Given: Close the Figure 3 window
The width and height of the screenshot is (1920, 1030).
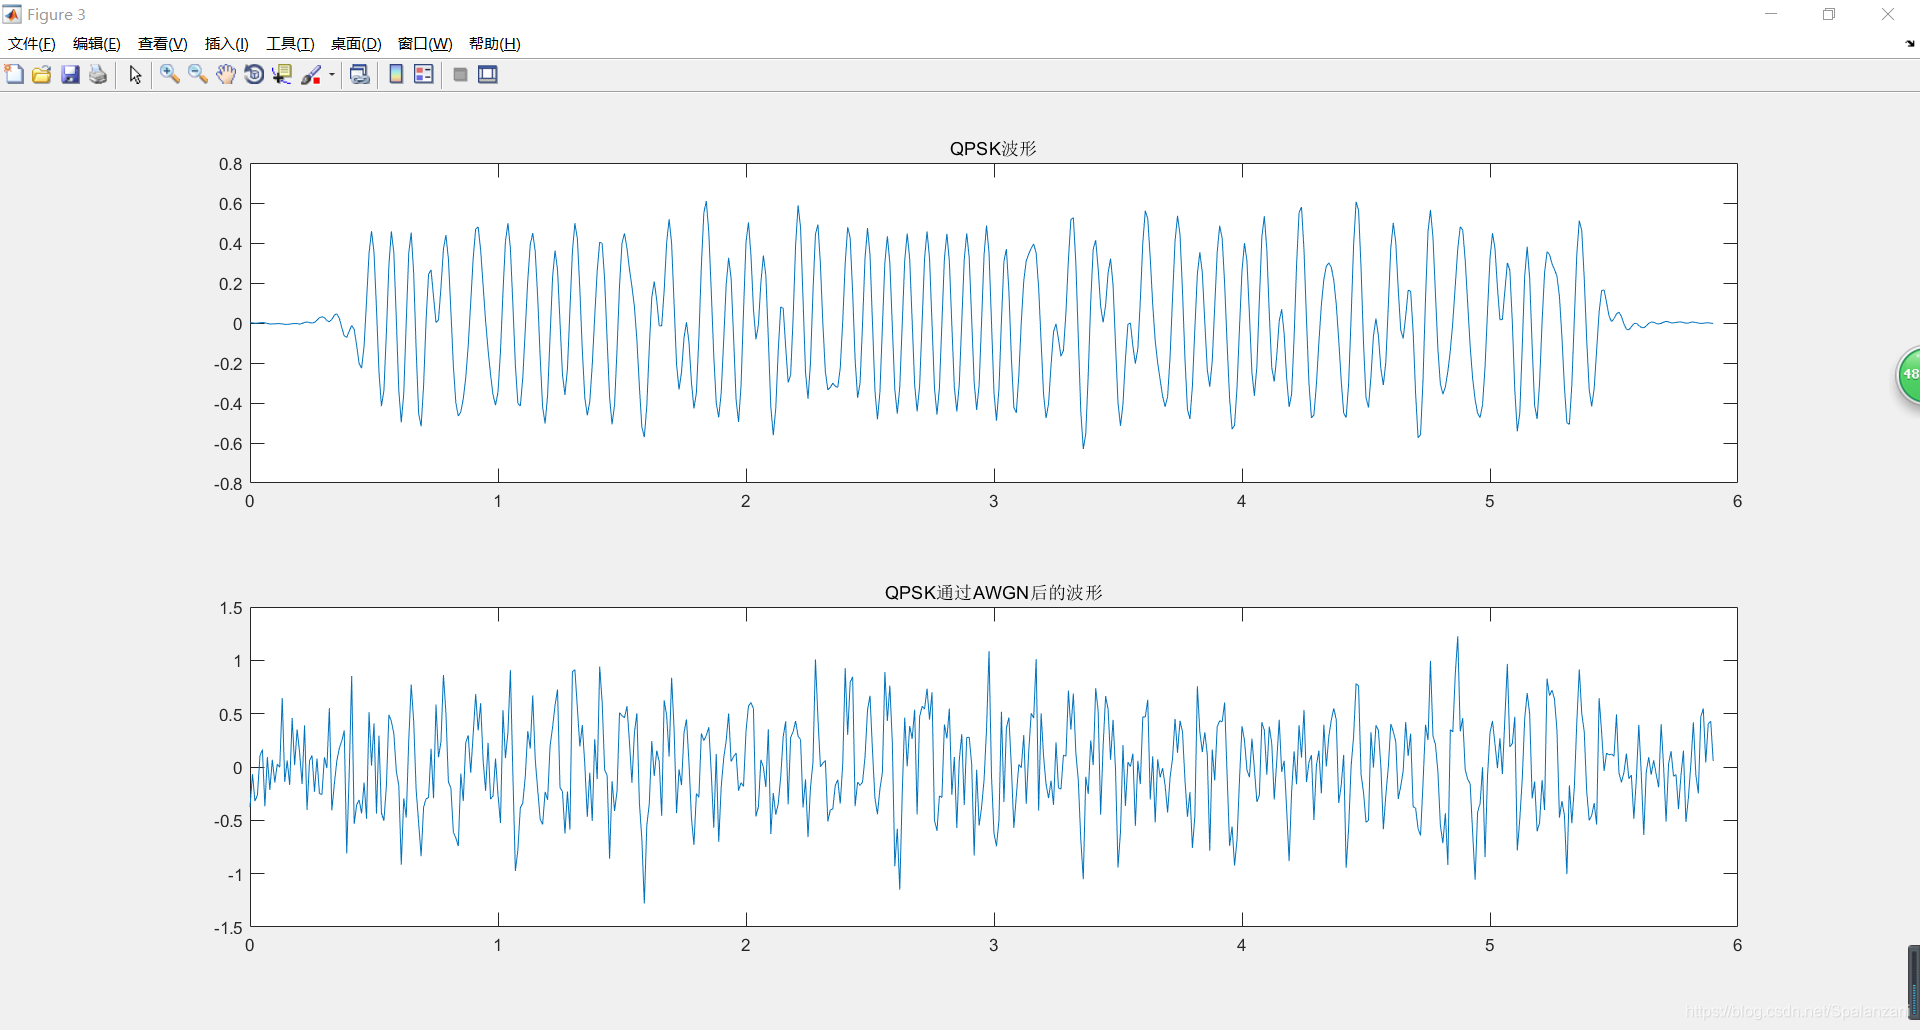Looking at the screenshot, I should (1888, 14).
